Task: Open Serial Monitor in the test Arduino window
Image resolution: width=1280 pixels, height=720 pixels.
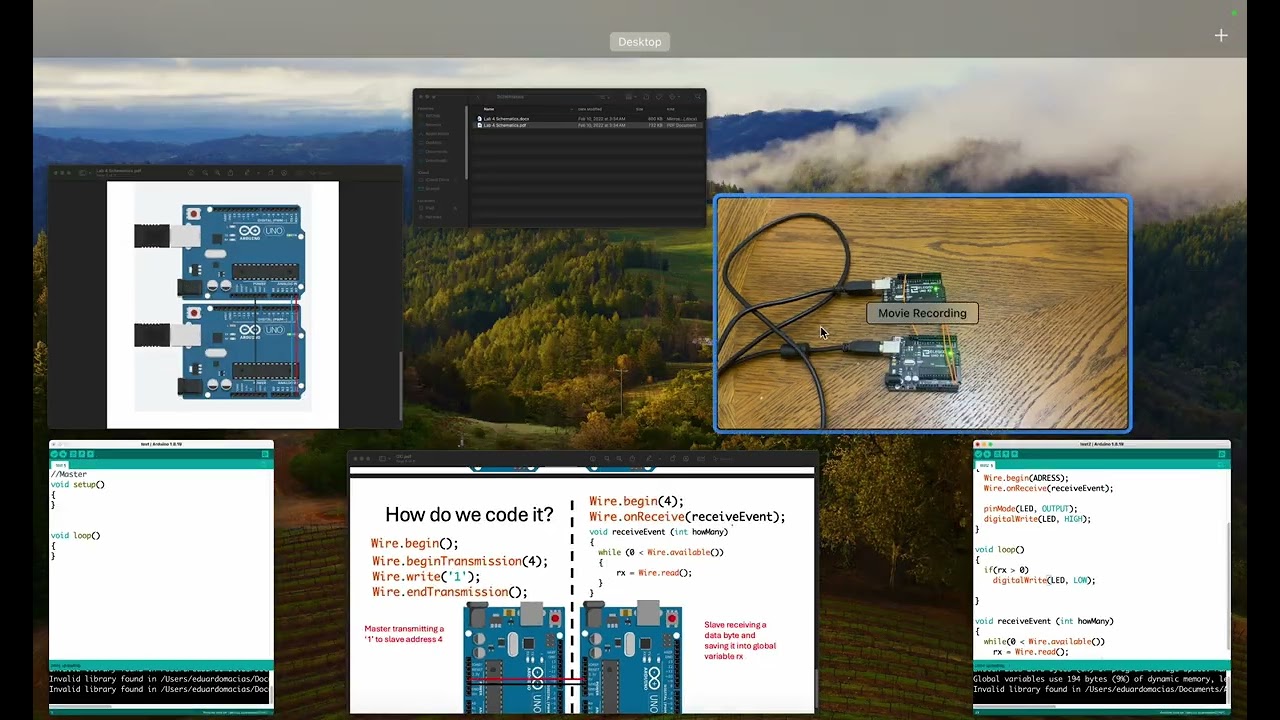Action: pos(265,454)
